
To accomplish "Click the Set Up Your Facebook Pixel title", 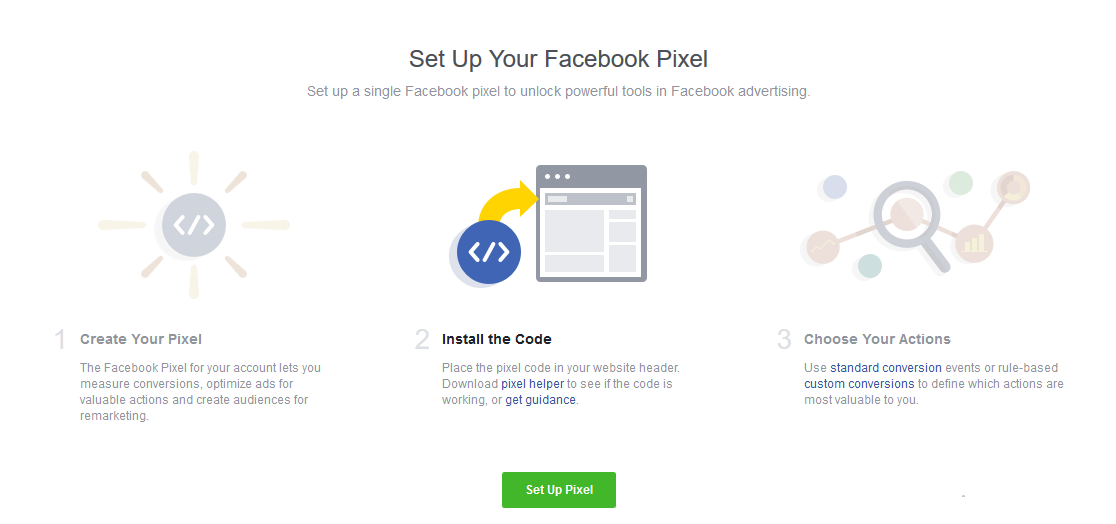I will click(558, 59).
